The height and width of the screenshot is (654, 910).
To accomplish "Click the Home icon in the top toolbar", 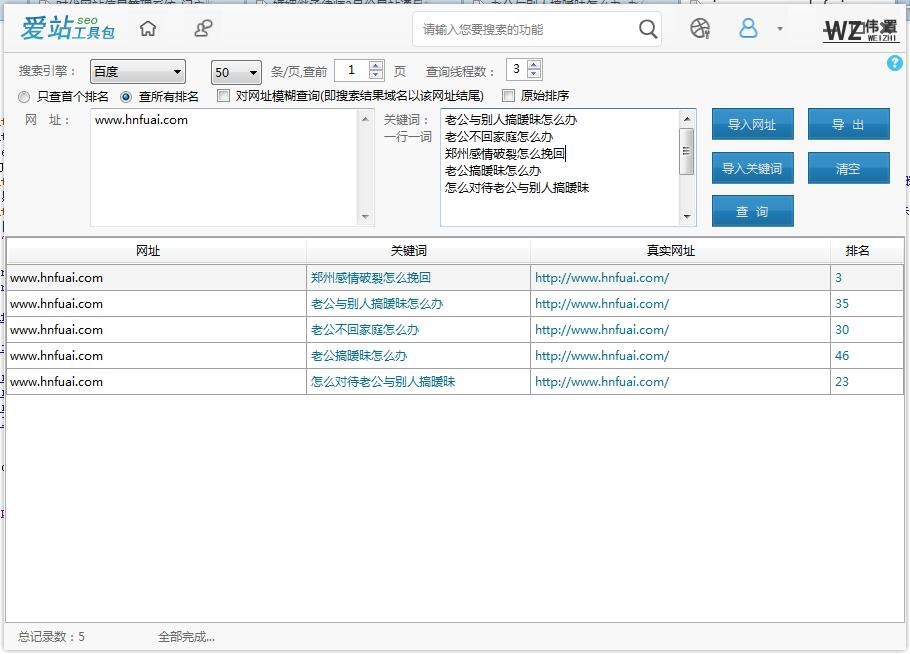I will click(147, 29).
